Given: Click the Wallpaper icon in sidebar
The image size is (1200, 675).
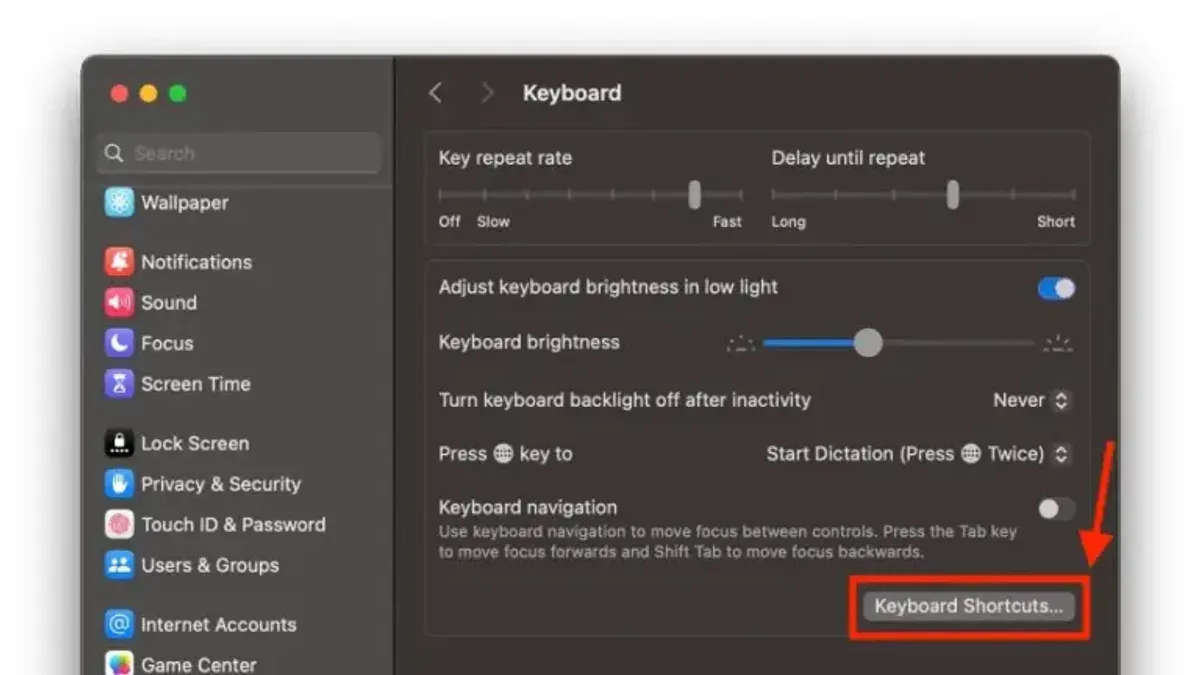Looking at the screenshot, I should pyautogui.click(x=119, y=202).
